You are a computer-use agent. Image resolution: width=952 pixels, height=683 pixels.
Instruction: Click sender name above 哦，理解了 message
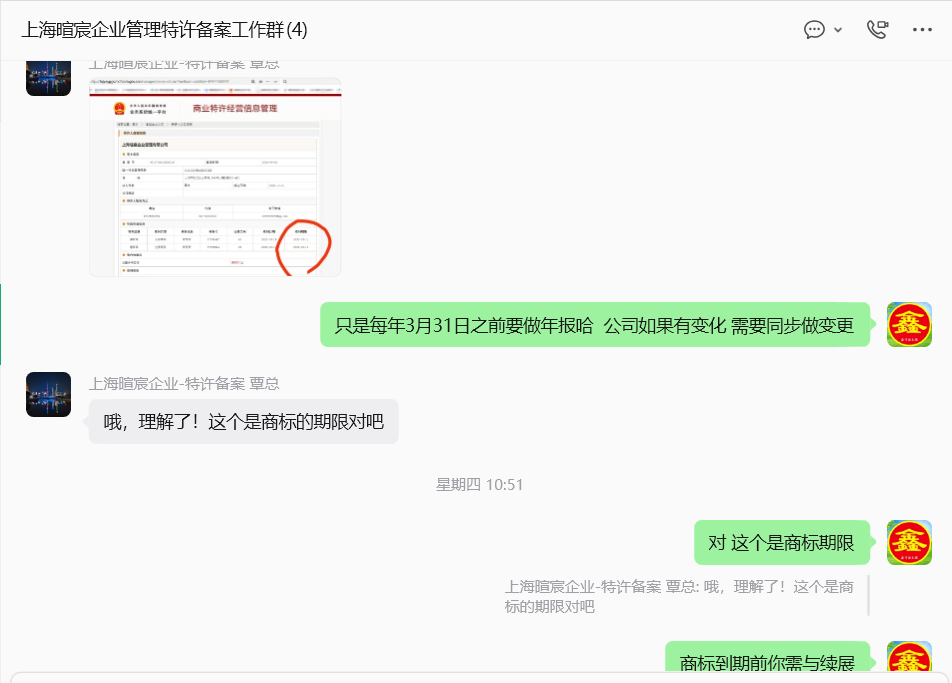[185, 384]
